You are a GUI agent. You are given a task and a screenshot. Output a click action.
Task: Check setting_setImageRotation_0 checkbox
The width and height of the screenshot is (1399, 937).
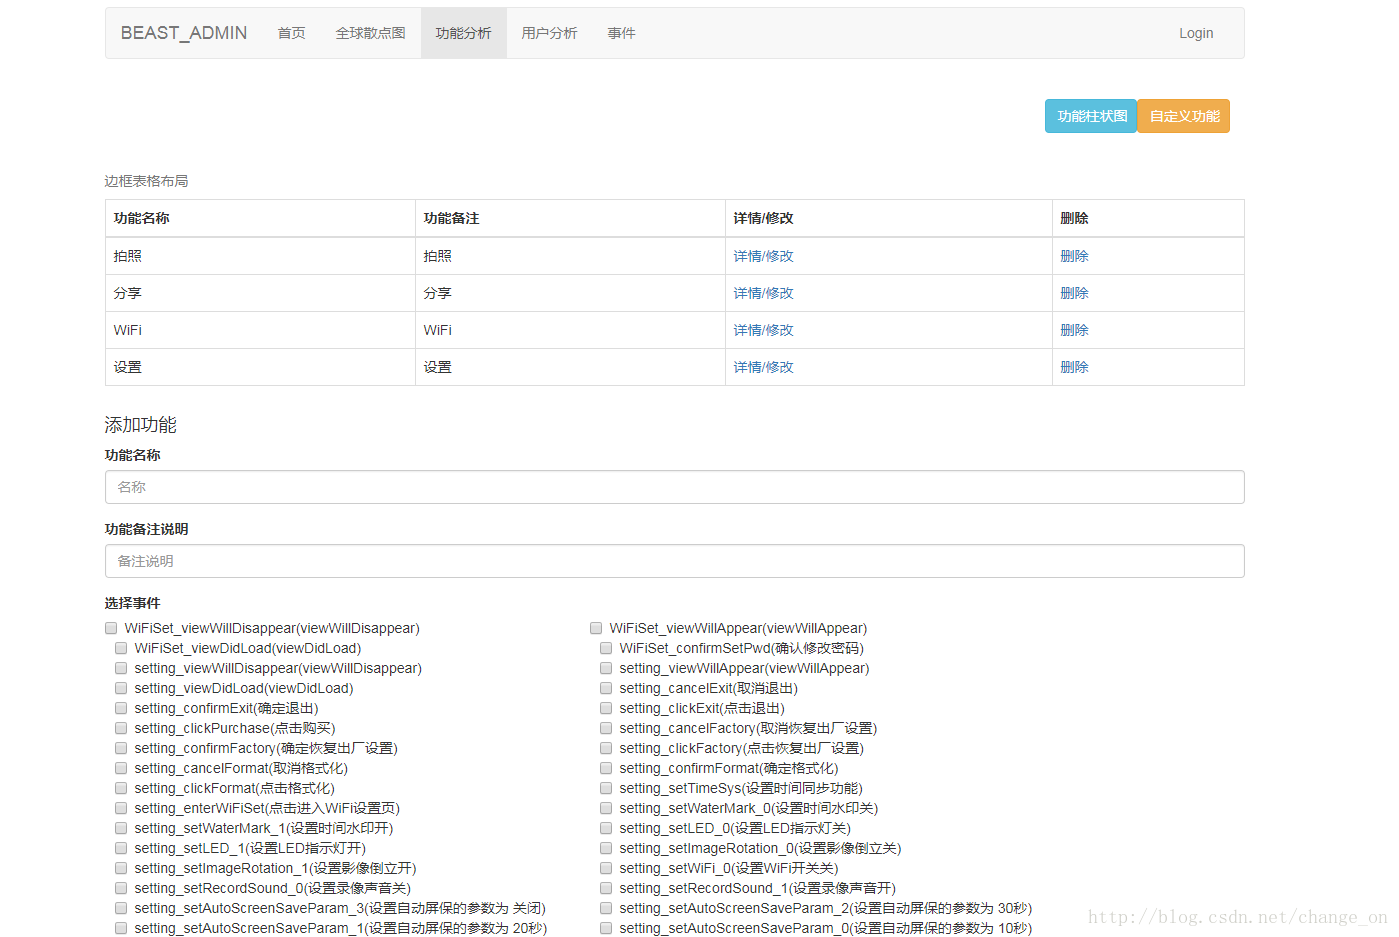click(606, 848)
